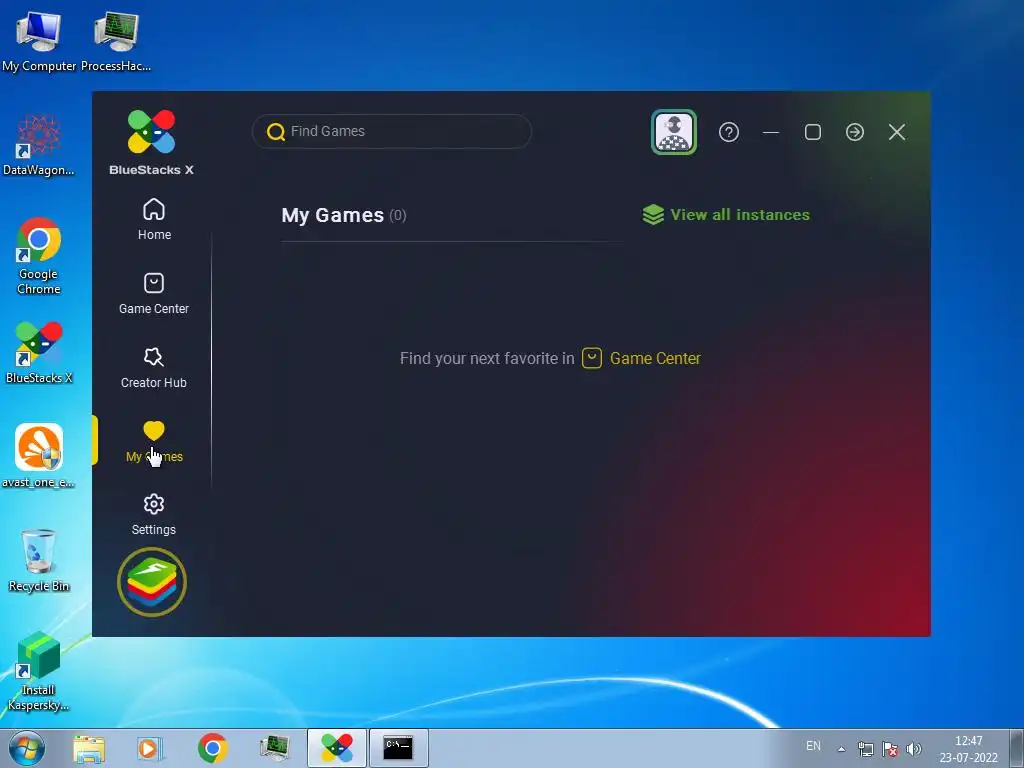Close the BlueStacks X window
1024x768 pixels.
pyautogui.click(x=897, y=132)
